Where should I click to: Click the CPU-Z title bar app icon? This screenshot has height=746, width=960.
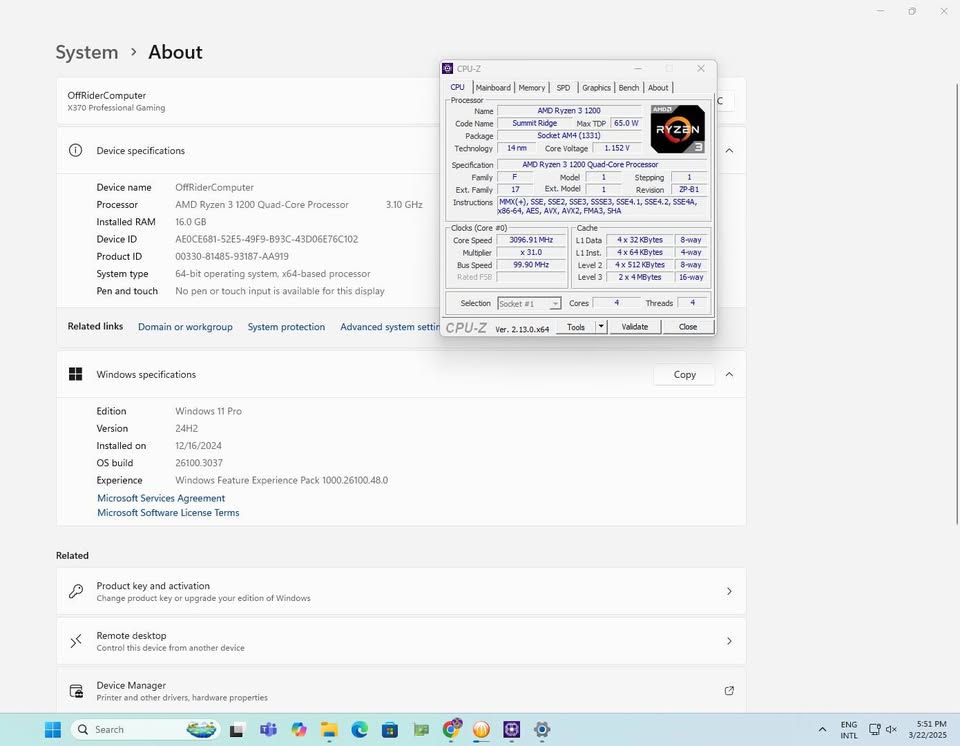448,69
